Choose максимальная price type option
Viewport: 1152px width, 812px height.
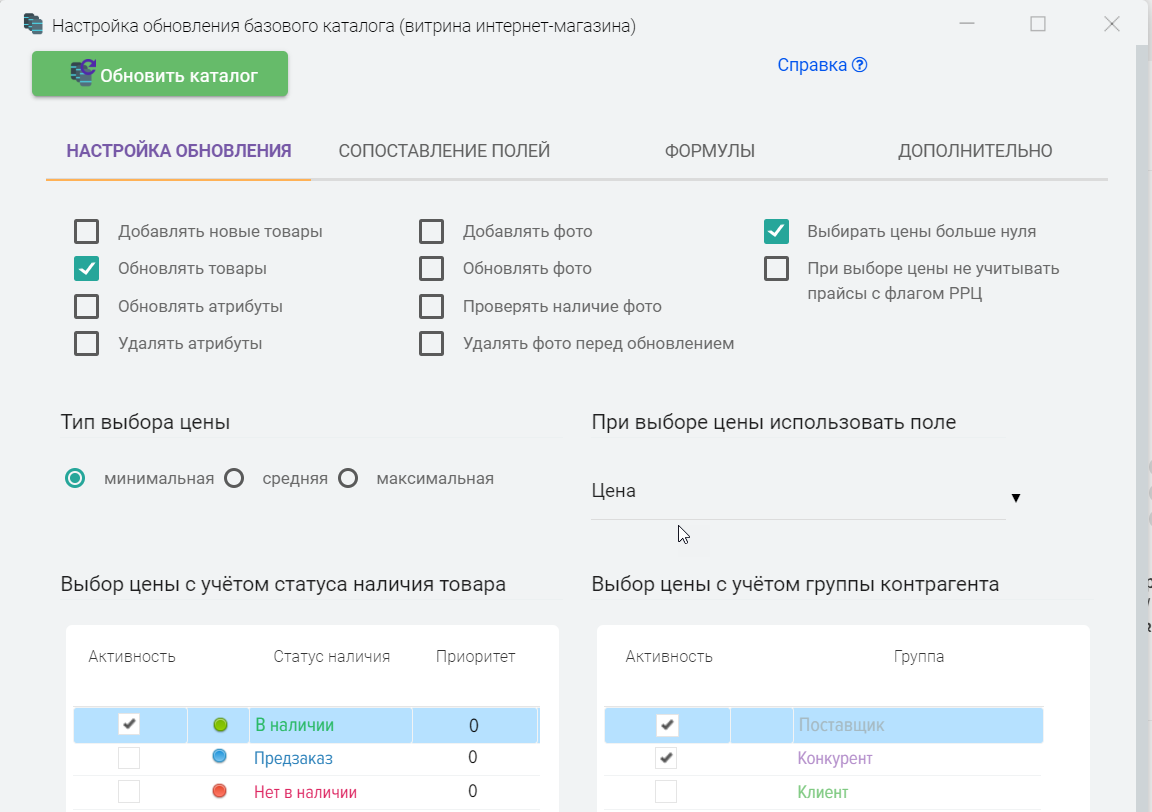pyautogui.click(x=348, y=479)
